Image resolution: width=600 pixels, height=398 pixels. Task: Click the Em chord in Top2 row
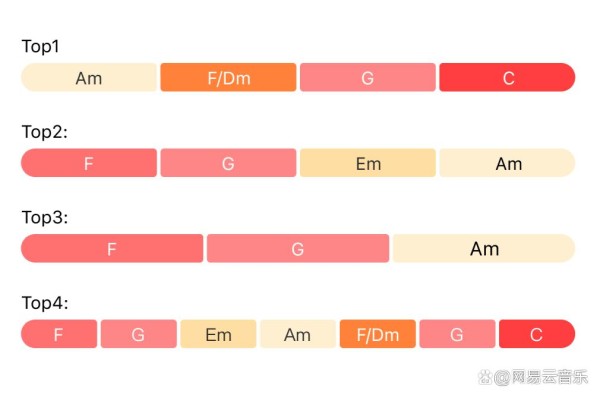click(x=368, y=163)
